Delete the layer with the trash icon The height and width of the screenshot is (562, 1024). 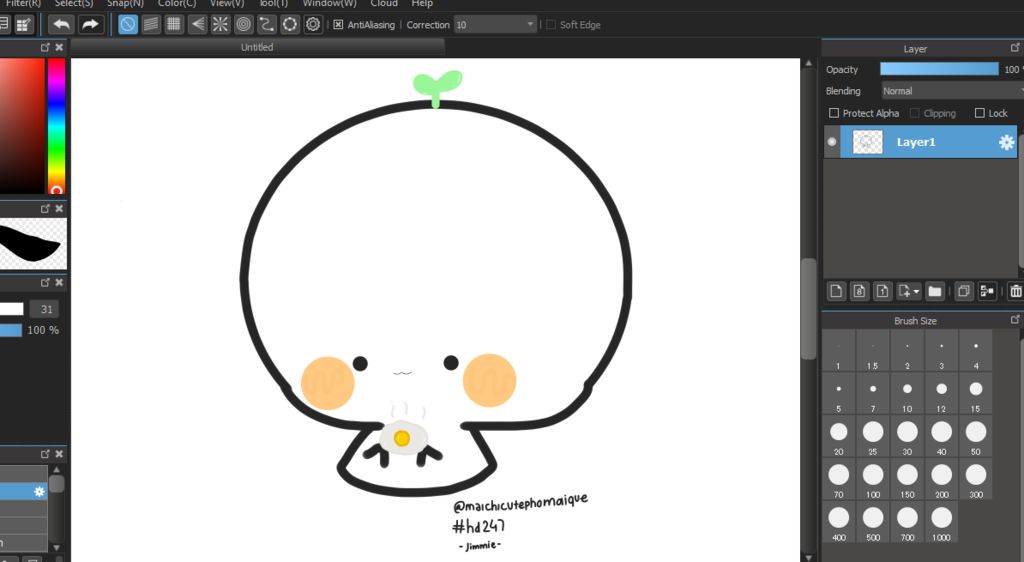[1016, 291]
